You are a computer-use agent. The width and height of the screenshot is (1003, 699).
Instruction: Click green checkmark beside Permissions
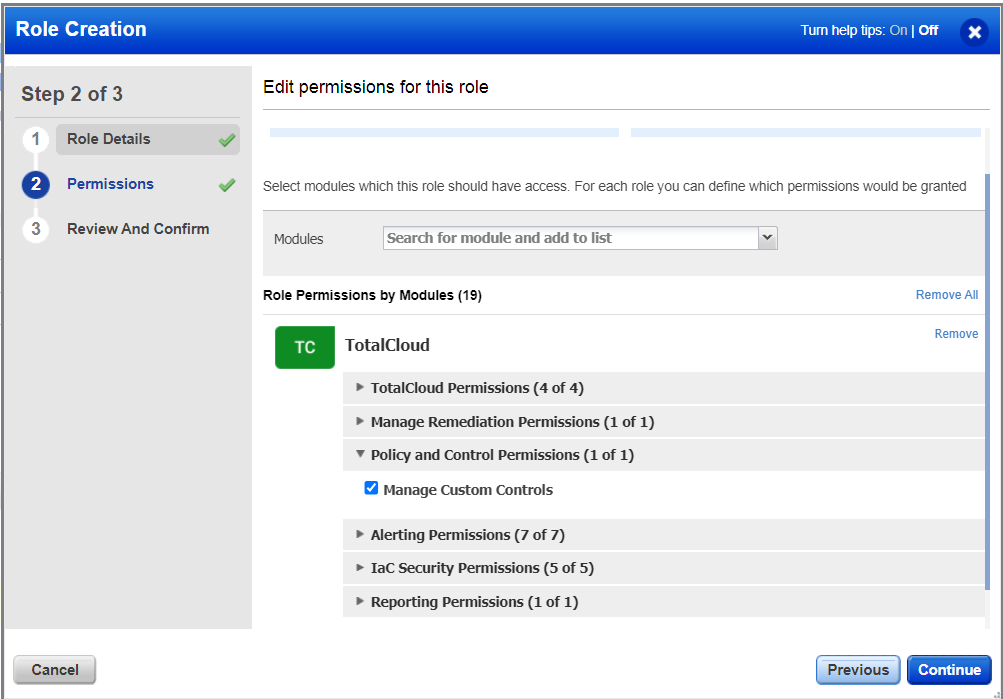226,184
